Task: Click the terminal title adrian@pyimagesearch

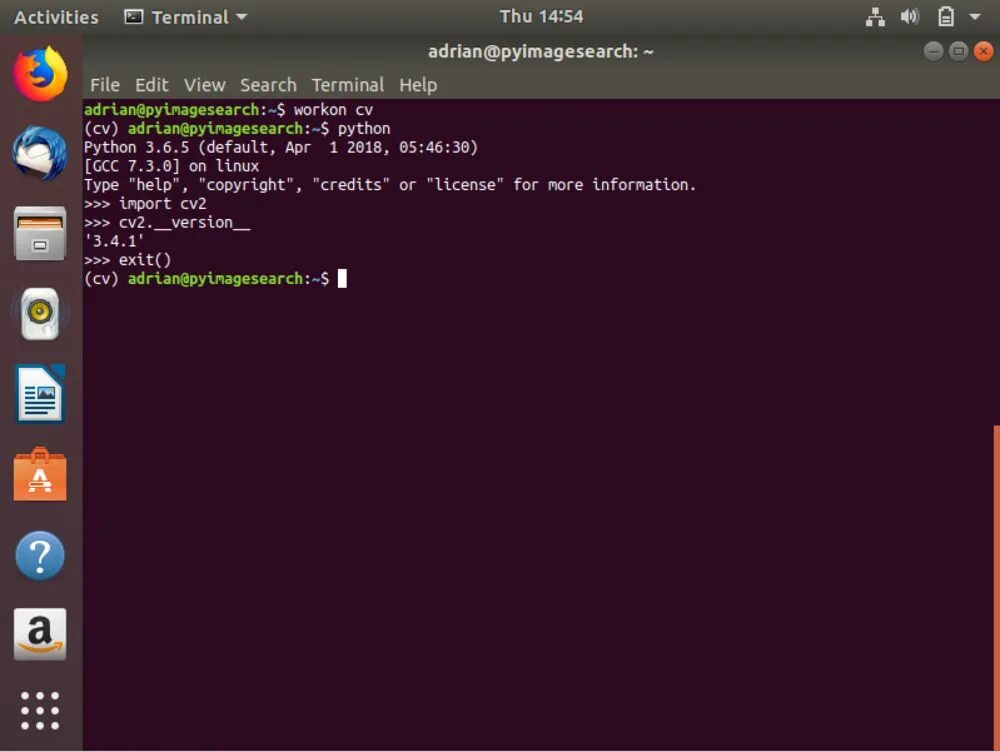Action: 541,51
